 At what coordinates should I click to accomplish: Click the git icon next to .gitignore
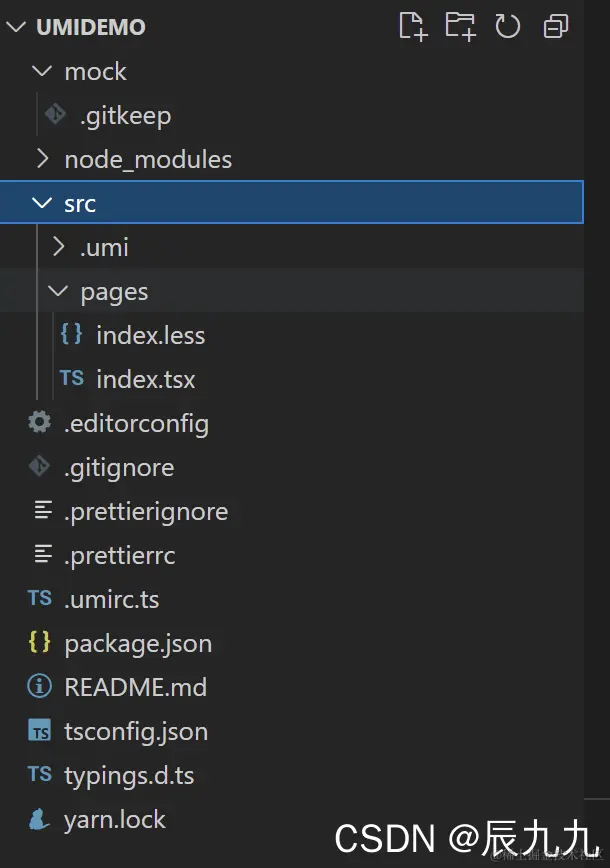40,467
